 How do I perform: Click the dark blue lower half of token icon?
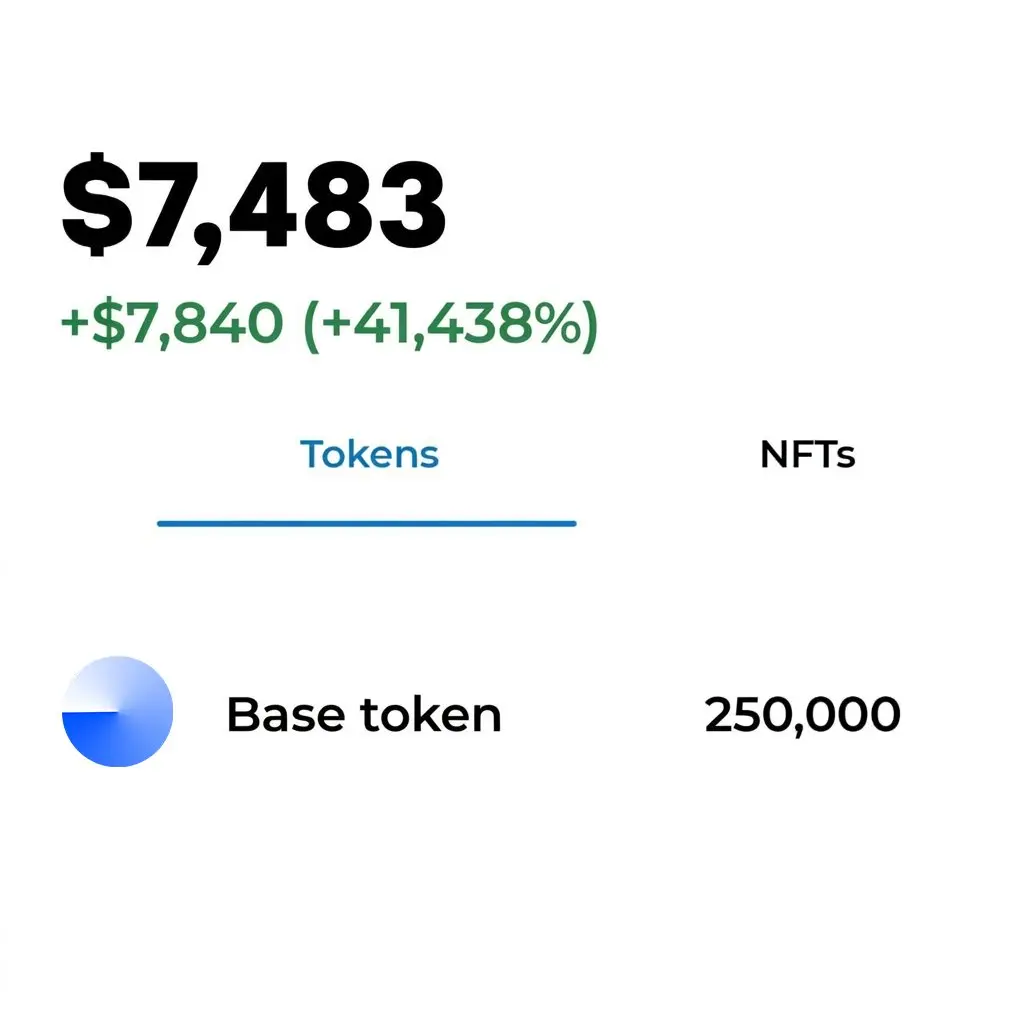(x=112, y=742)
